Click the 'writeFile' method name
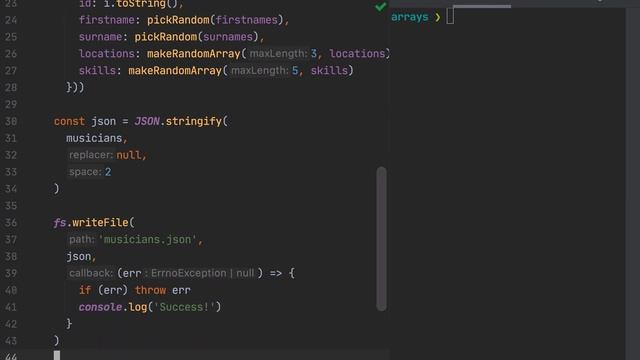This screenshot has width=640, height=360. click(x=100, y=222)
